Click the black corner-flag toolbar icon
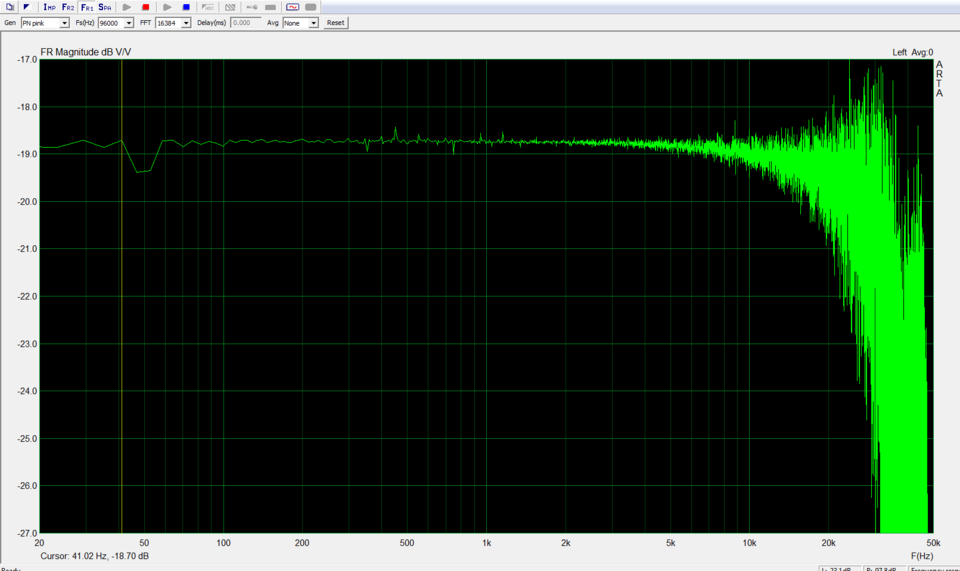Image resolution: width=960 pixels, height=571 pixels. tap(26, 7)
